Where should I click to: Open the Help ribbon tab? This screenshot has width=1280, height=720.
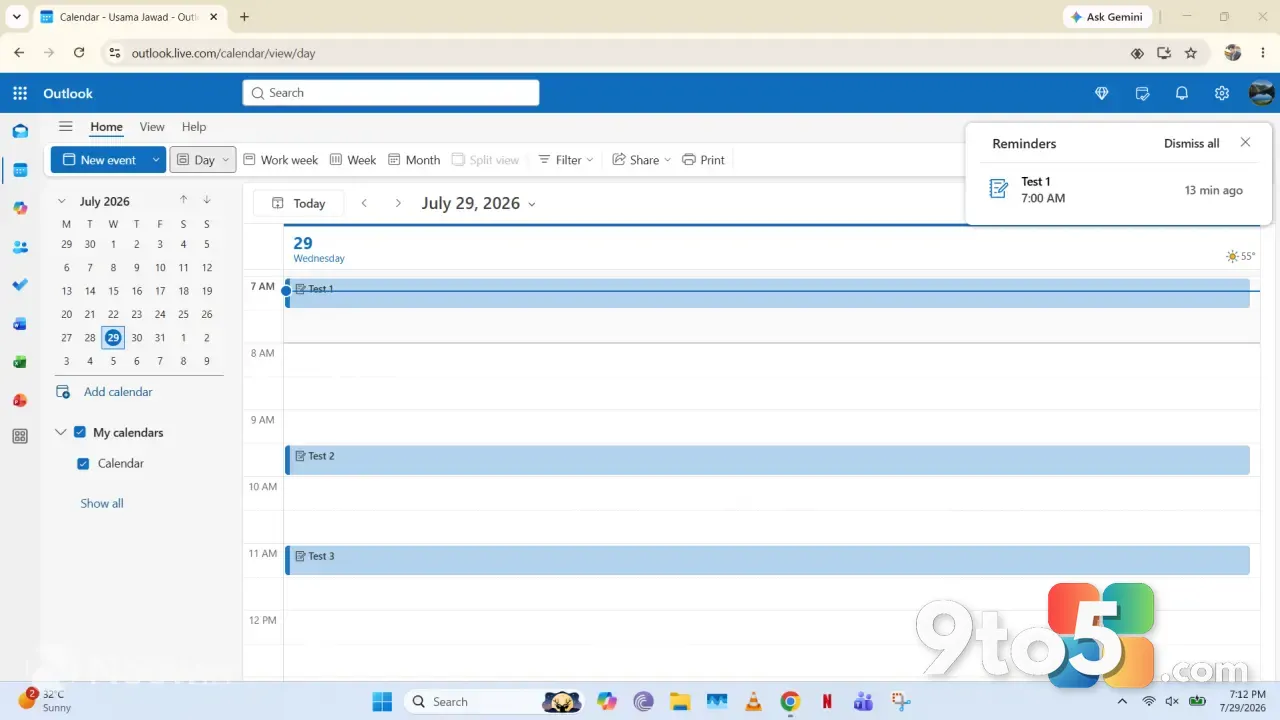pos(194,127)
